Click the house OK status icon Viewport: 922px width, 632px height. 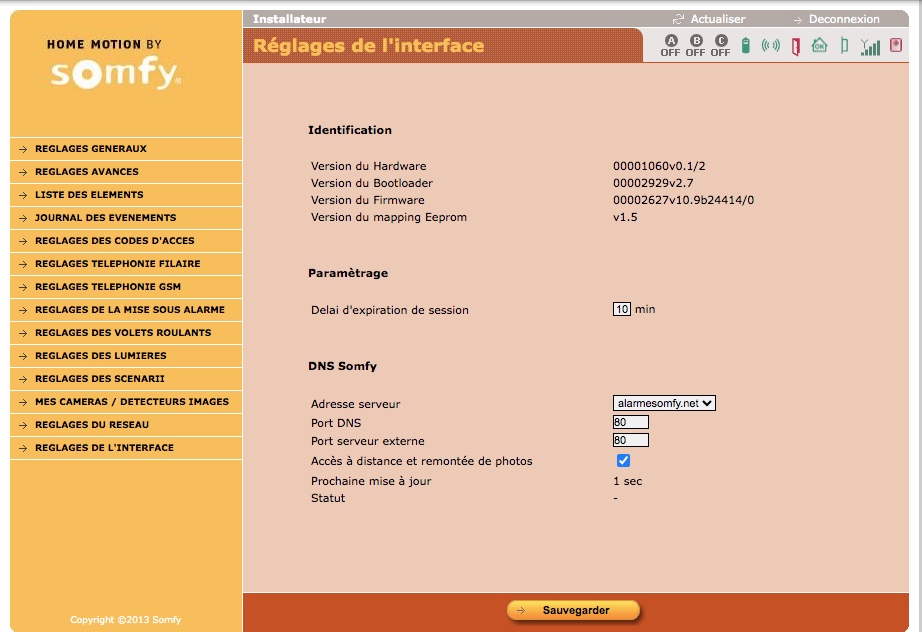click(x=820, y=45)
